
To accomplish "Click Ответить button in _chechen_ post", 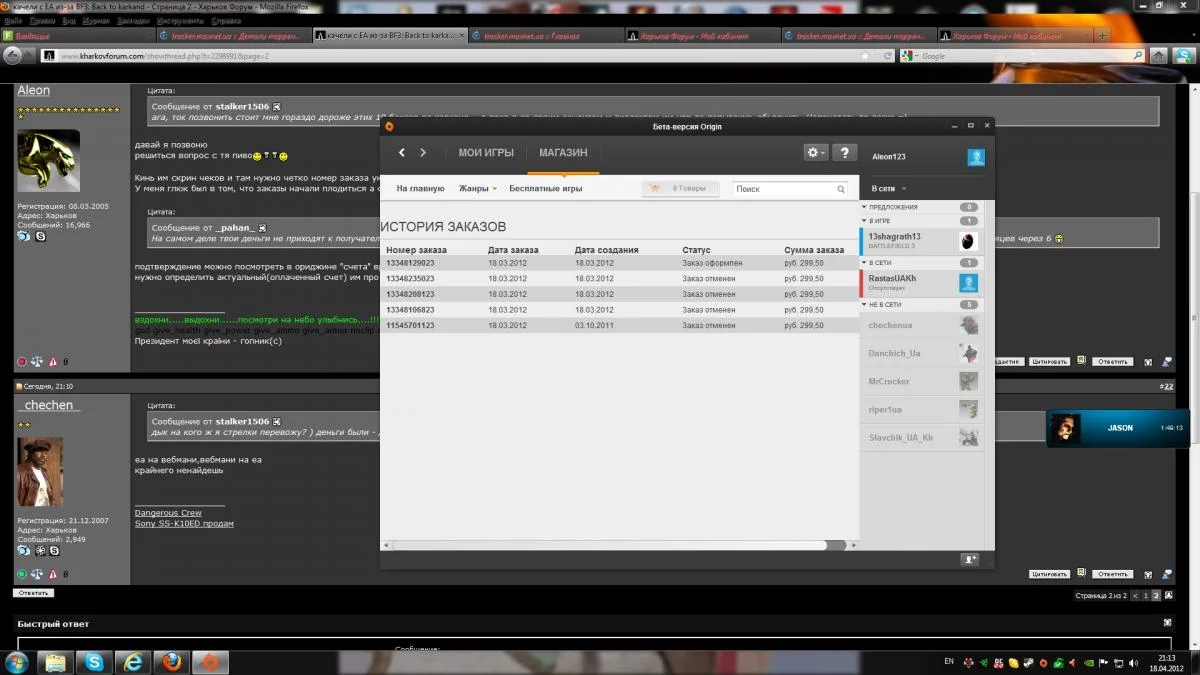I will click(x=1112, y=574).
